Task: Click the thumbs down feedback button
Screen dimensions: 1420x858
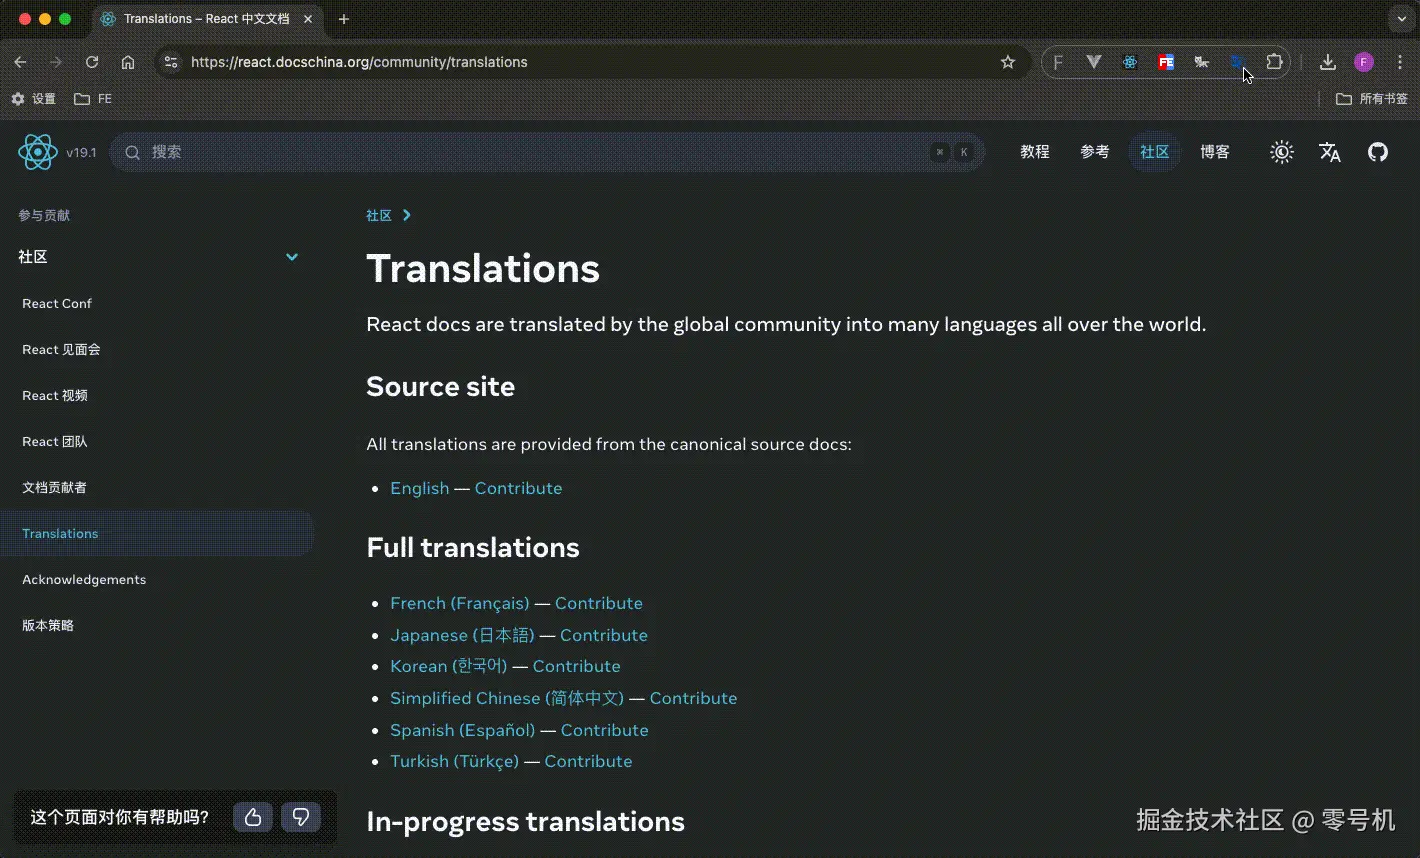Action: point(301,817)
